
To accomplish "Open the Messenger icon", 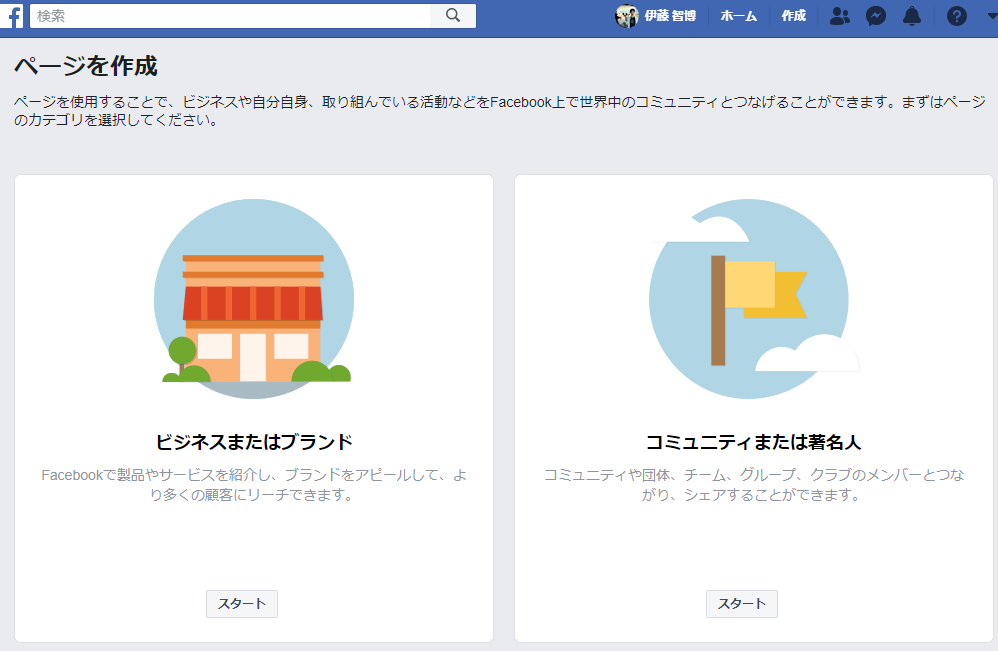I will [876, 16].
